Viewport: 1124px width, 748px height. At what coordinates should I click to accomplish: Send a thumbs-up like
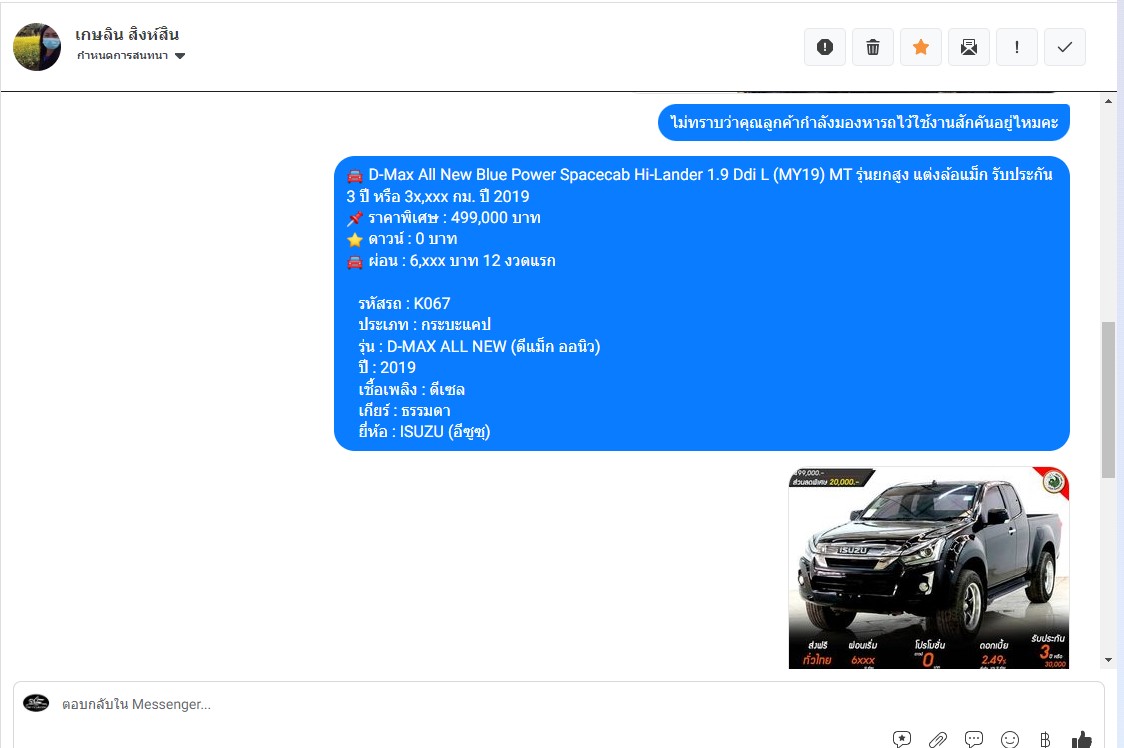(1082, 739)
